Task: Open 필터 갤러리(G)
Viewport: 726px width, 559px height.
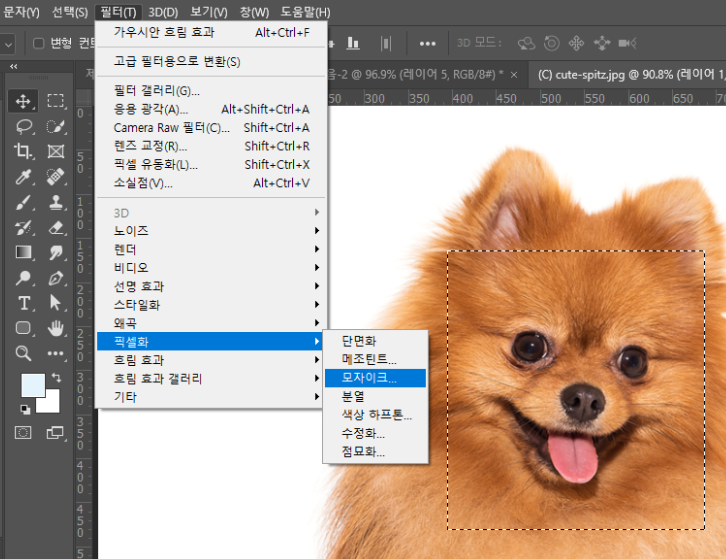Action: click(x=211, y=90)
